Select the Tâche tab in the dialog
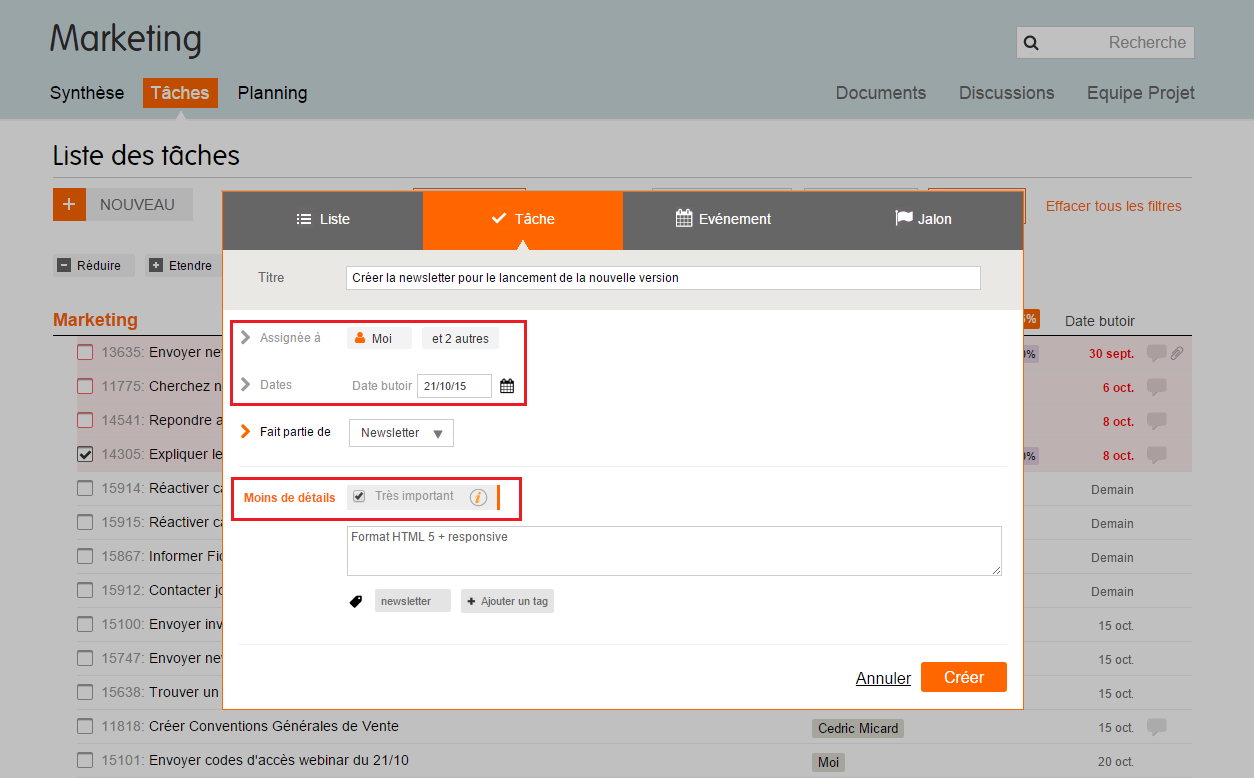 523,220
